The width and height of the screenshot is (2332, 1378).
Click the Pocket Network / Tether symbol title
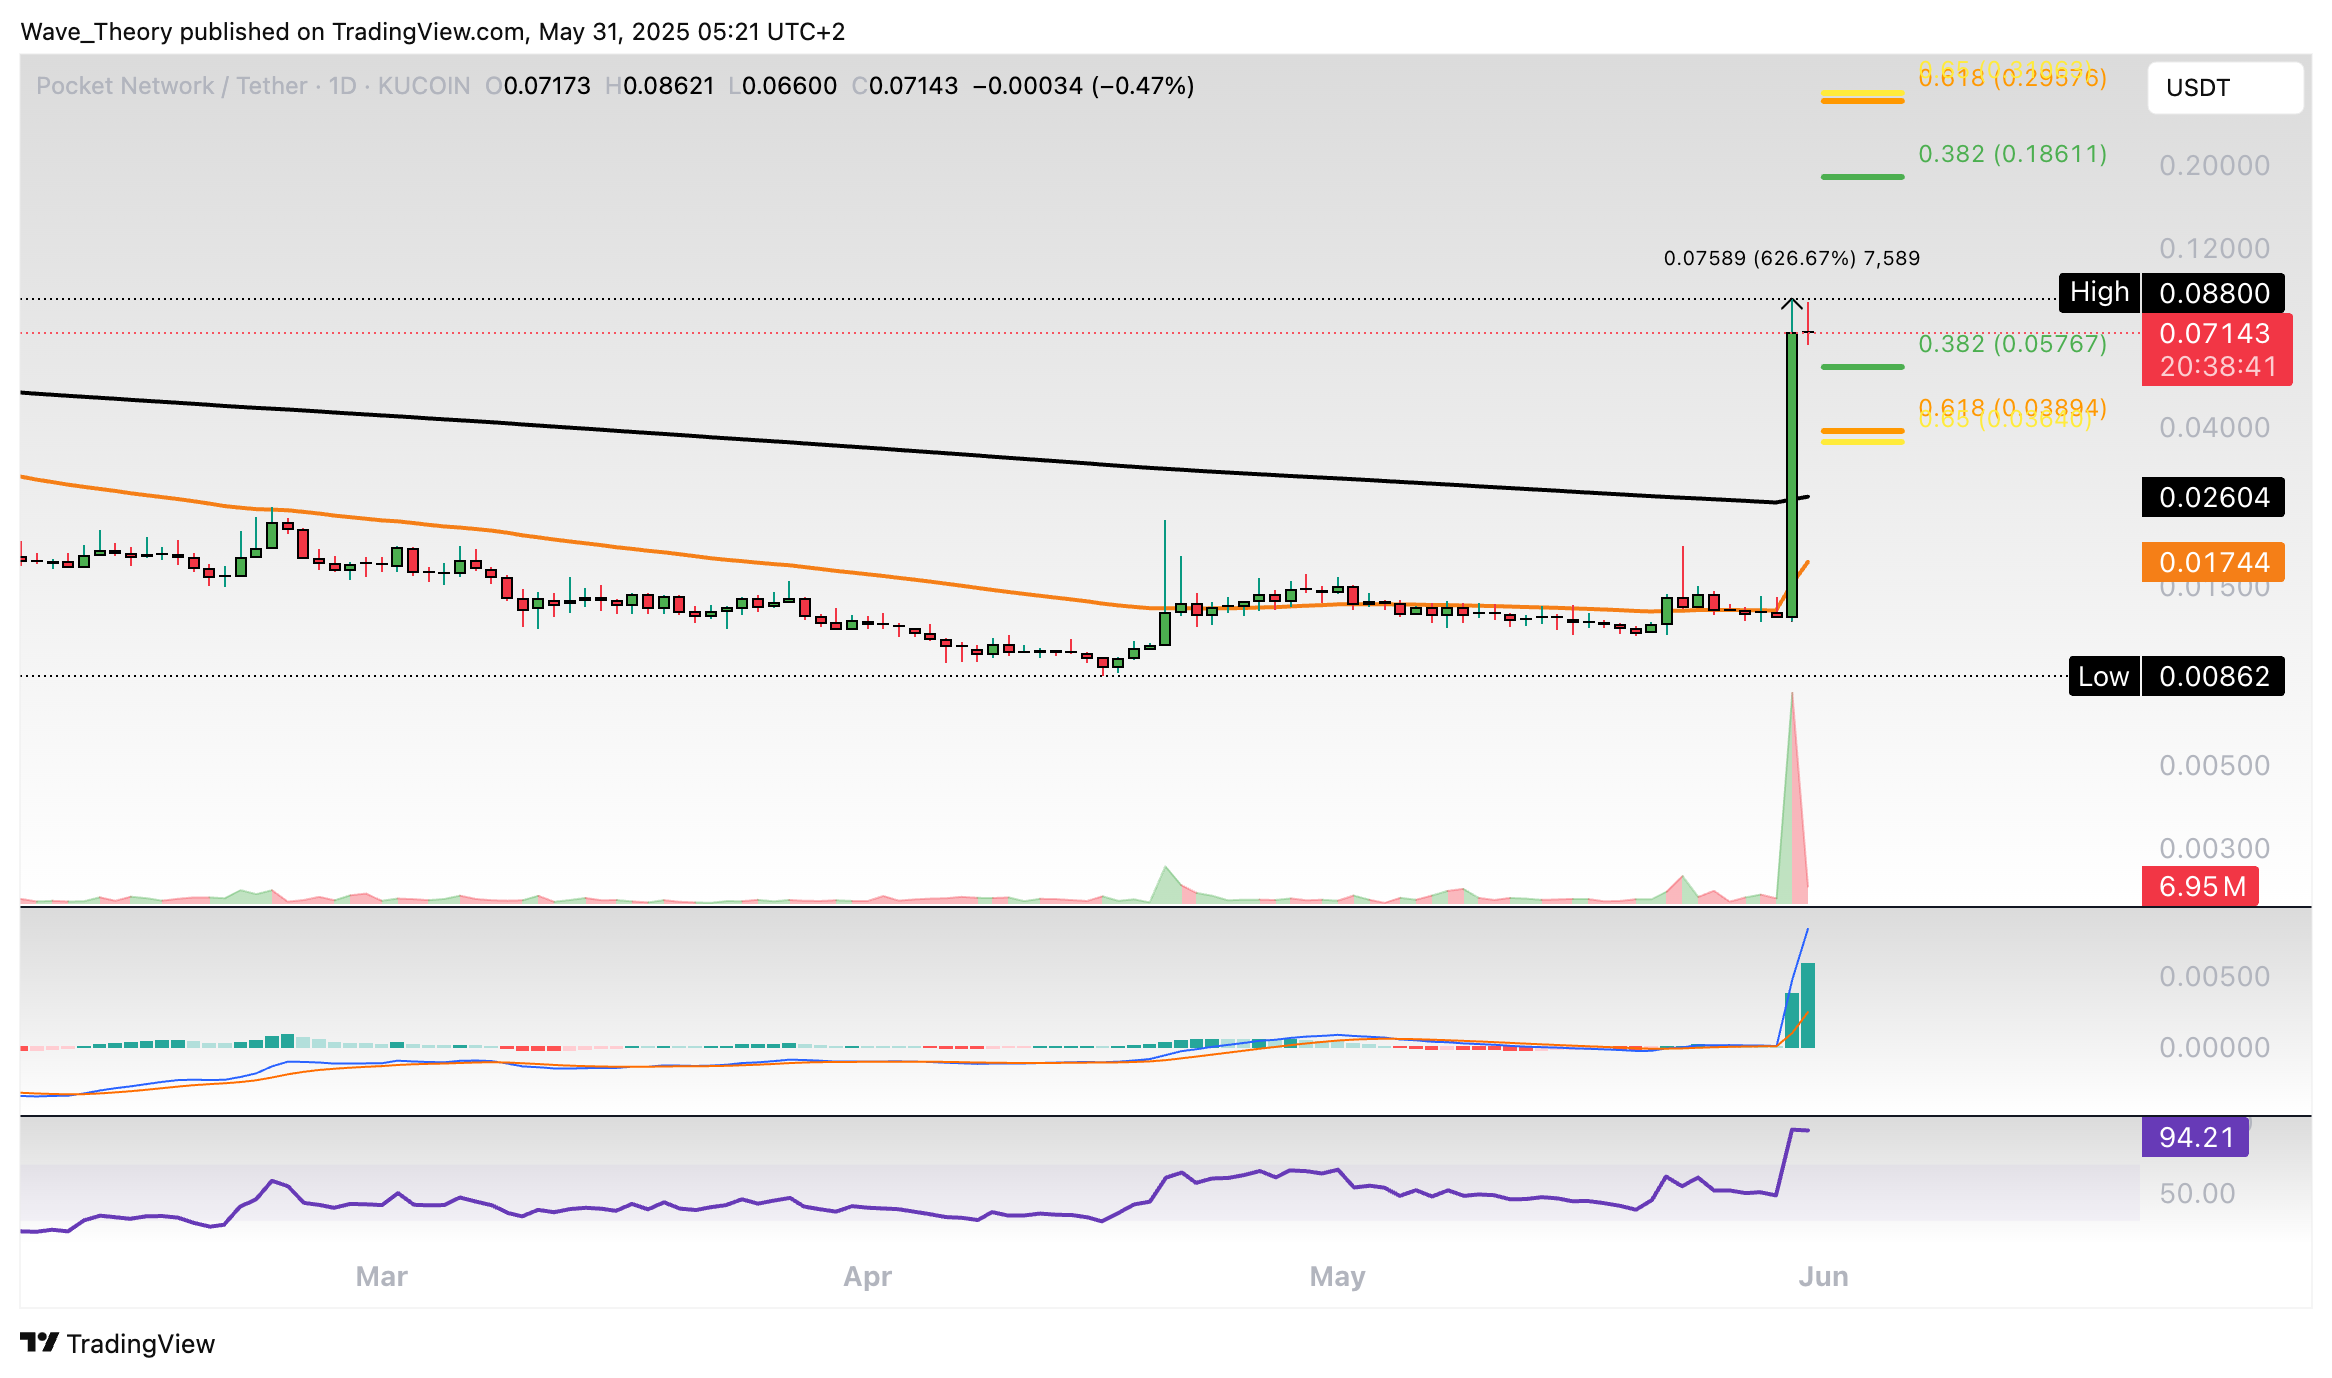[x=170, y=86]
